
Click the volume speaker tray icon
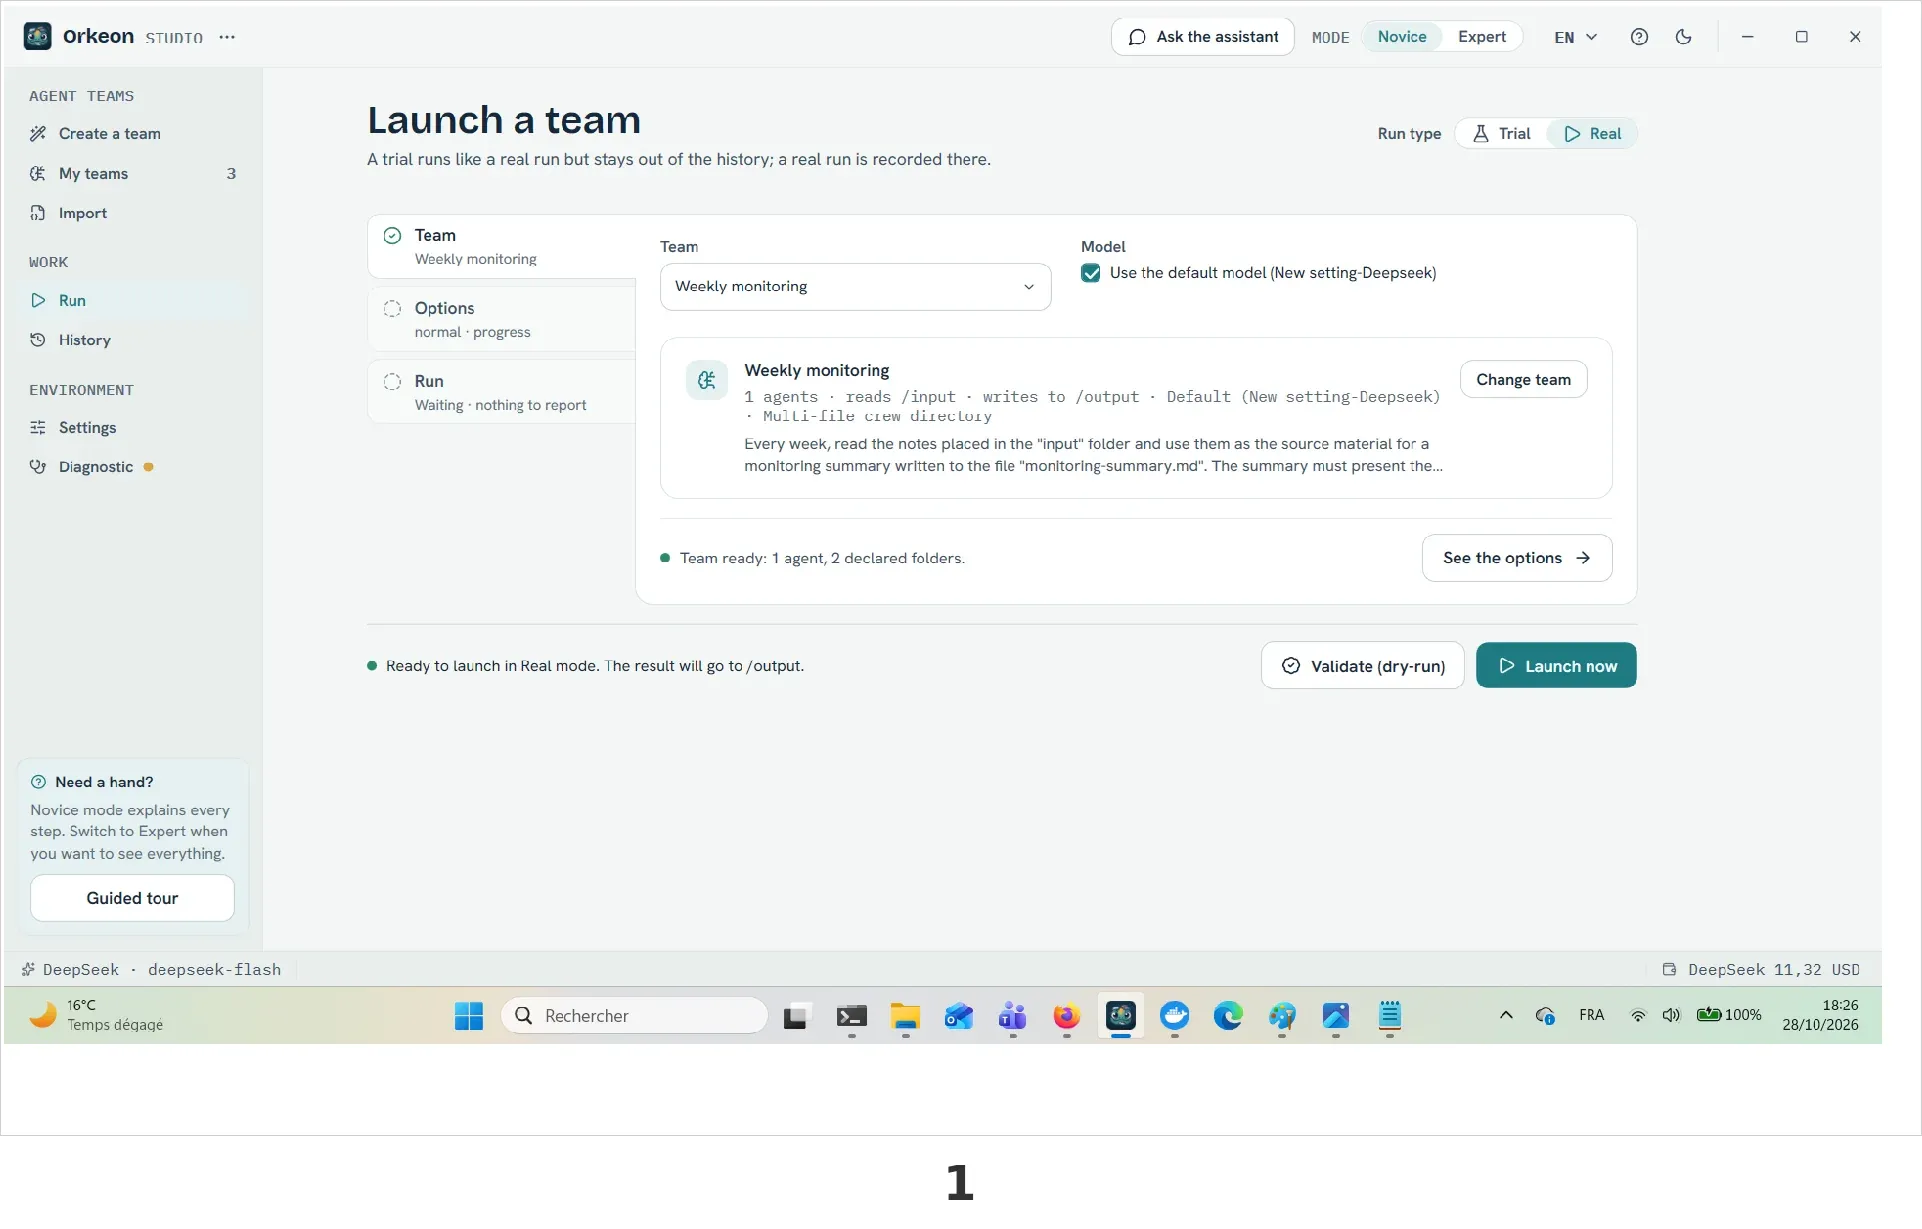[1671, 1015]
